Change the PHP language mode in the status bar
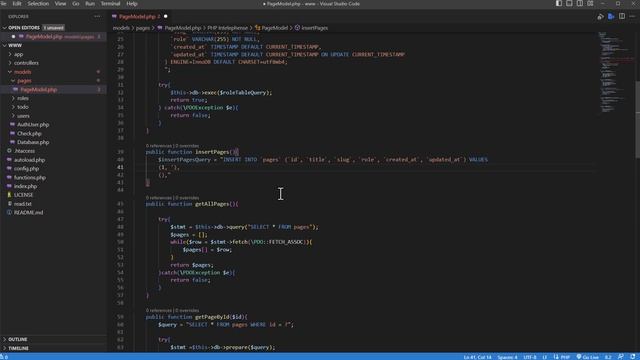The height and width of the screenshot is (360, 640). (x=565, y=357)
